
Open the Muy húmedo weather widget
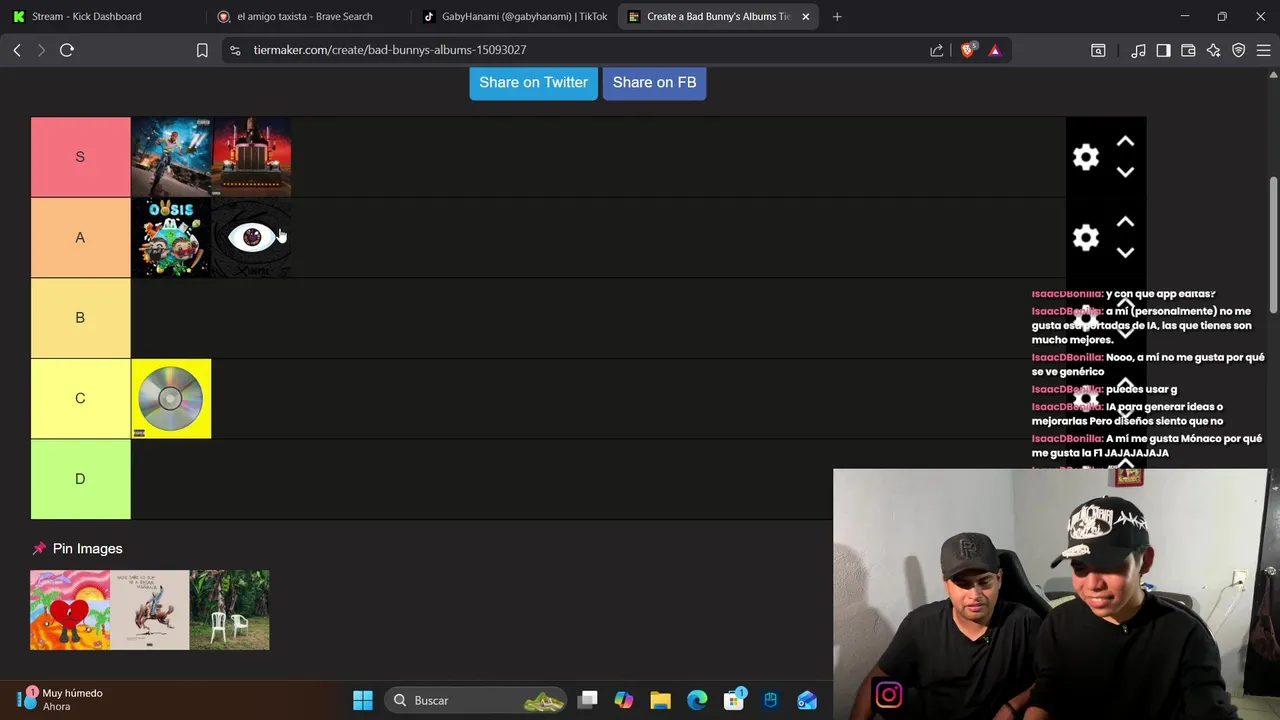(x=60, y=699)
